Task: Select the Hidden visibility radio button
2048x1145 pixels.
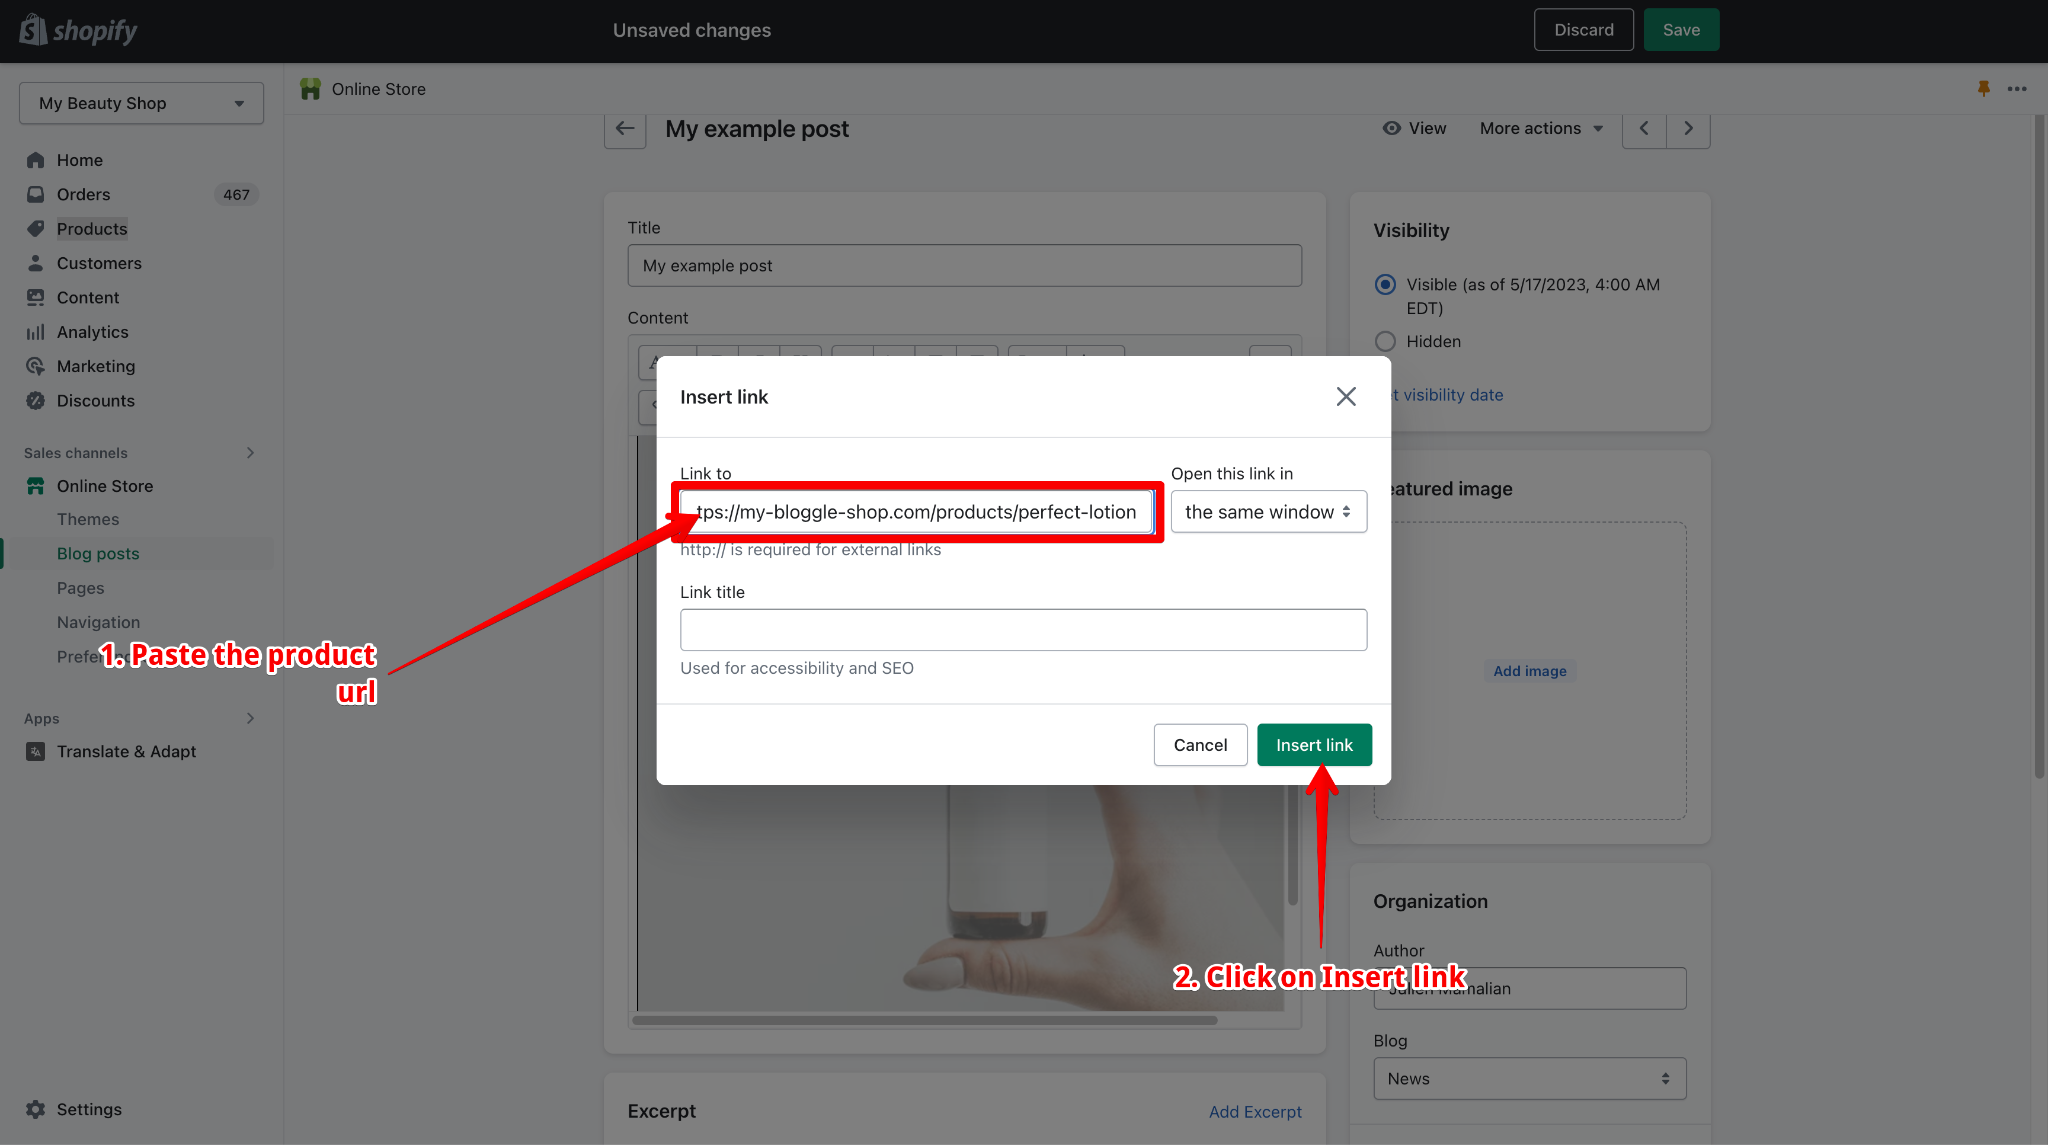Action: (1385, 341)
